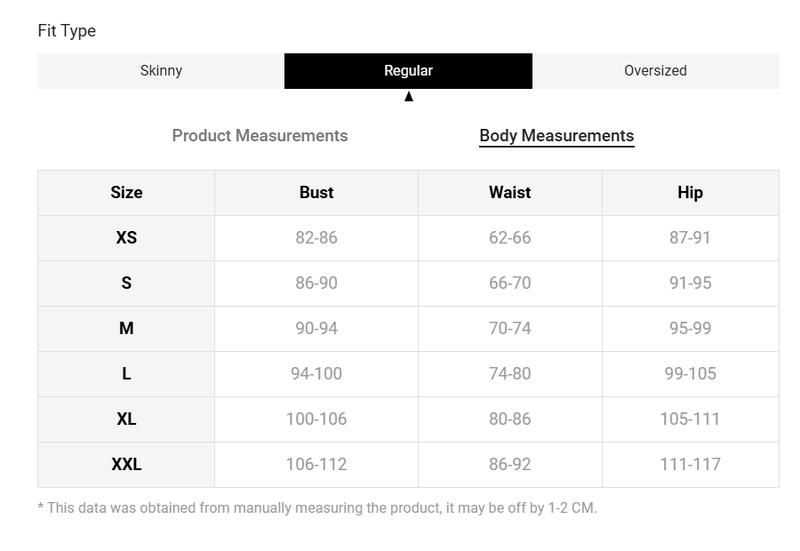The width and height of the screenshot is (800, 551).
Task: Select the M size row label
Action: (x=126, y=329)
